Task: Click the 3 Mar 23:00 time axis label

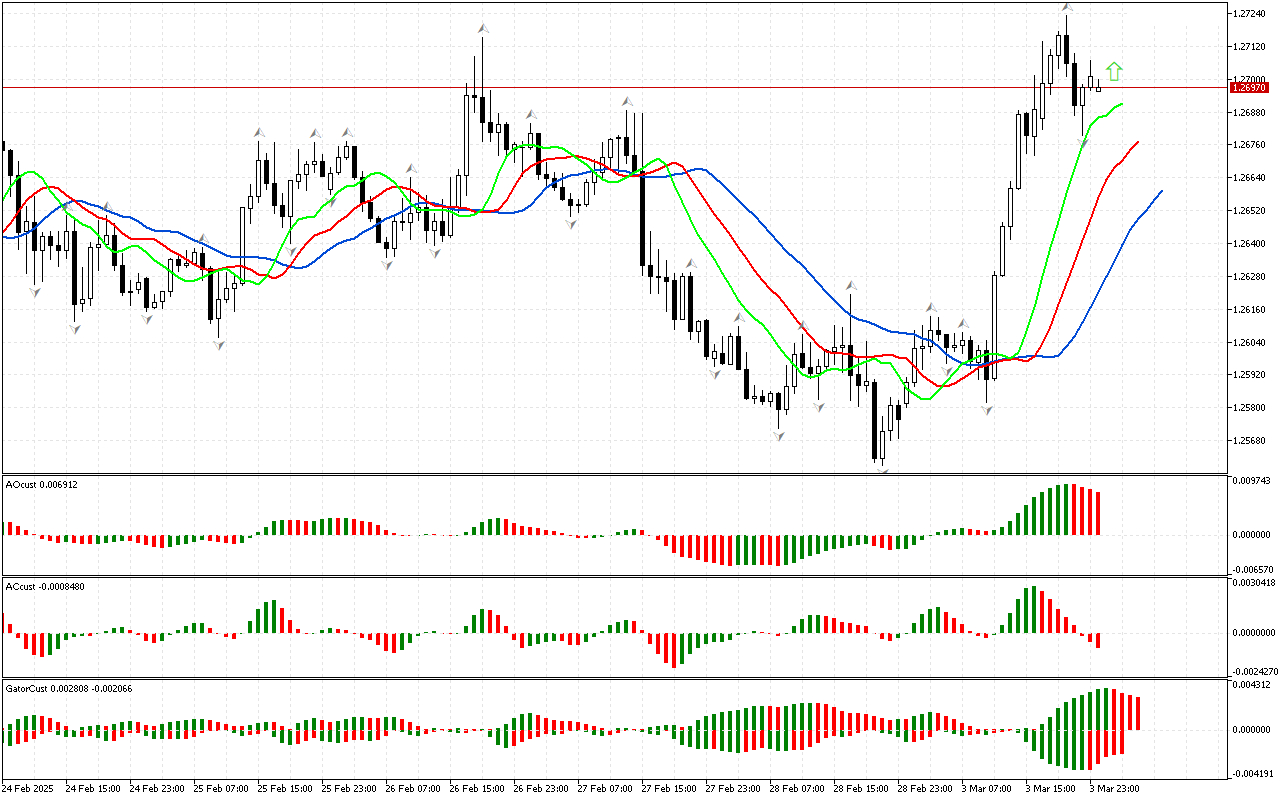Action: click(x=1114, y=789)
